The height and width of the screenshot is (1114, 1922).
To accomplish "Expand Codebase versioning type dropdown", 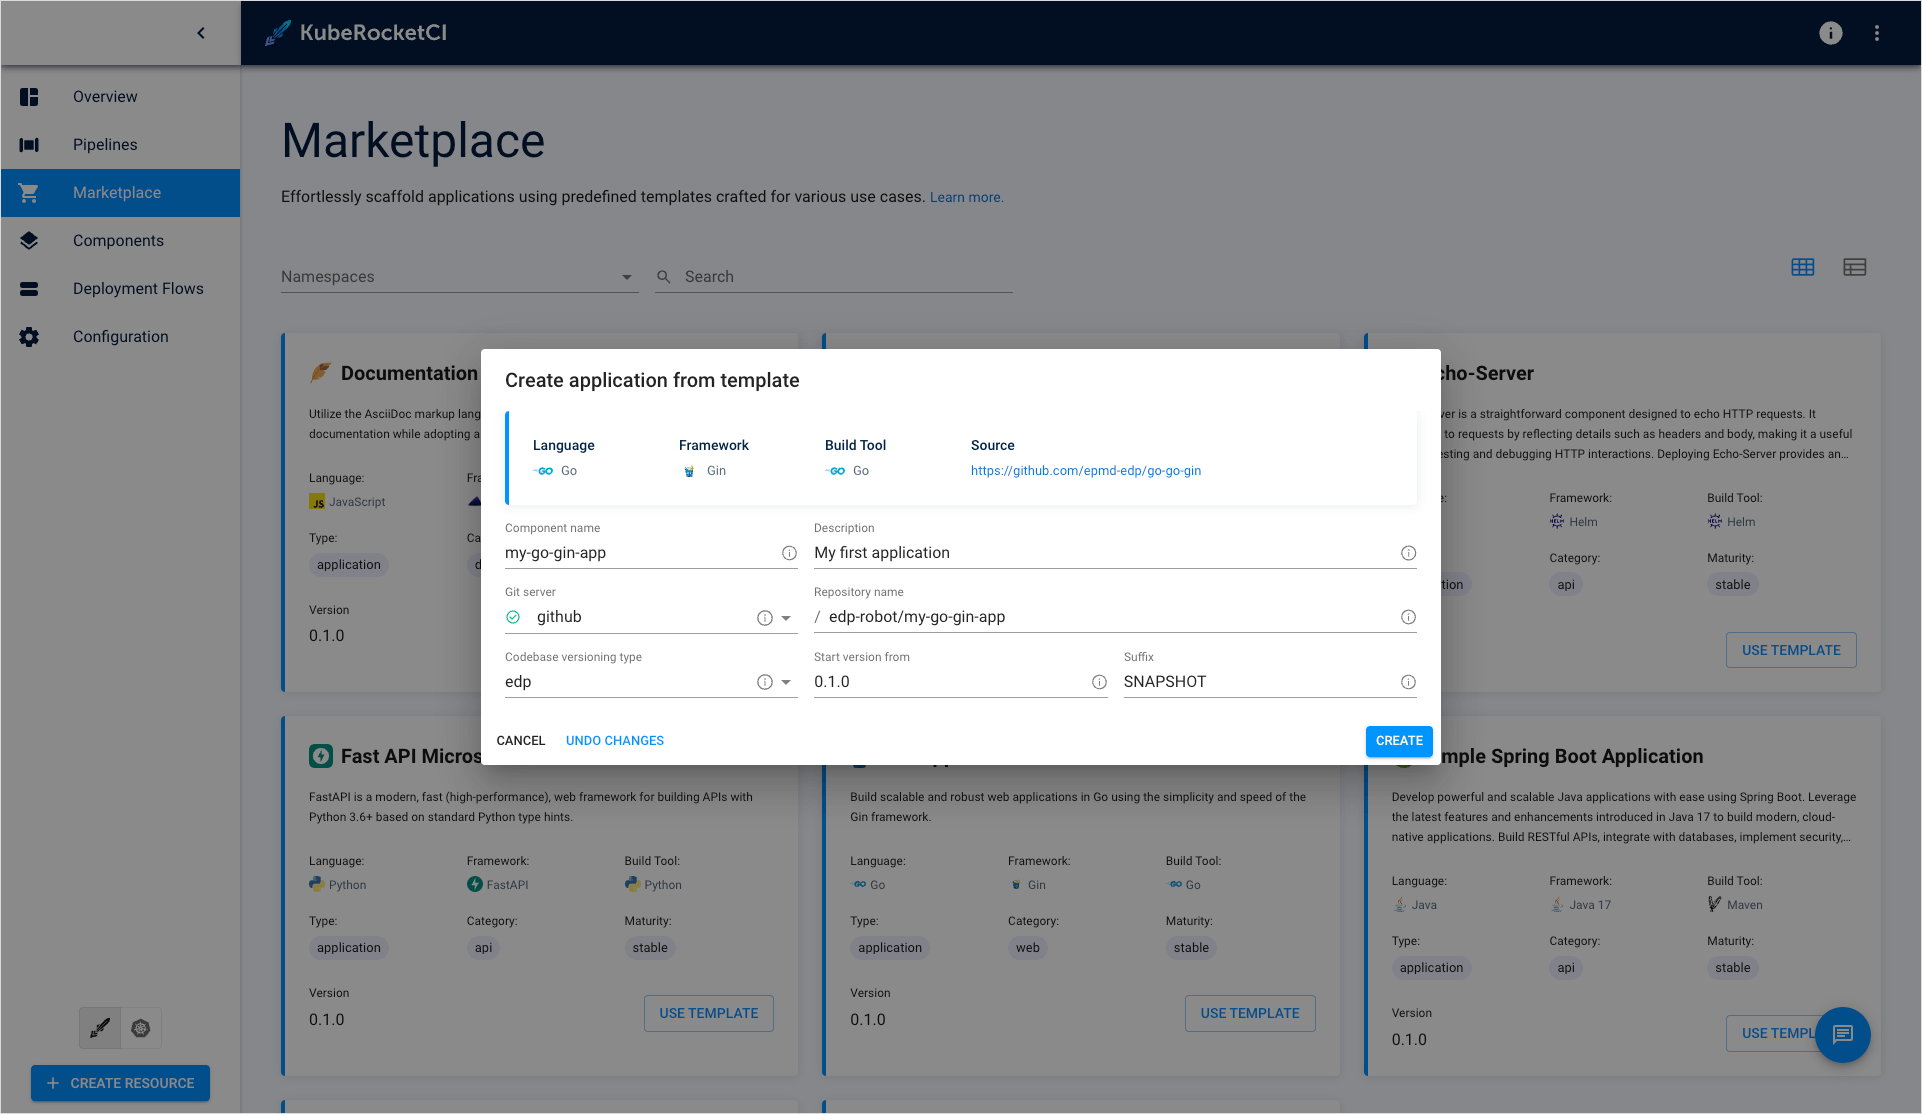I will pos(787,682).
